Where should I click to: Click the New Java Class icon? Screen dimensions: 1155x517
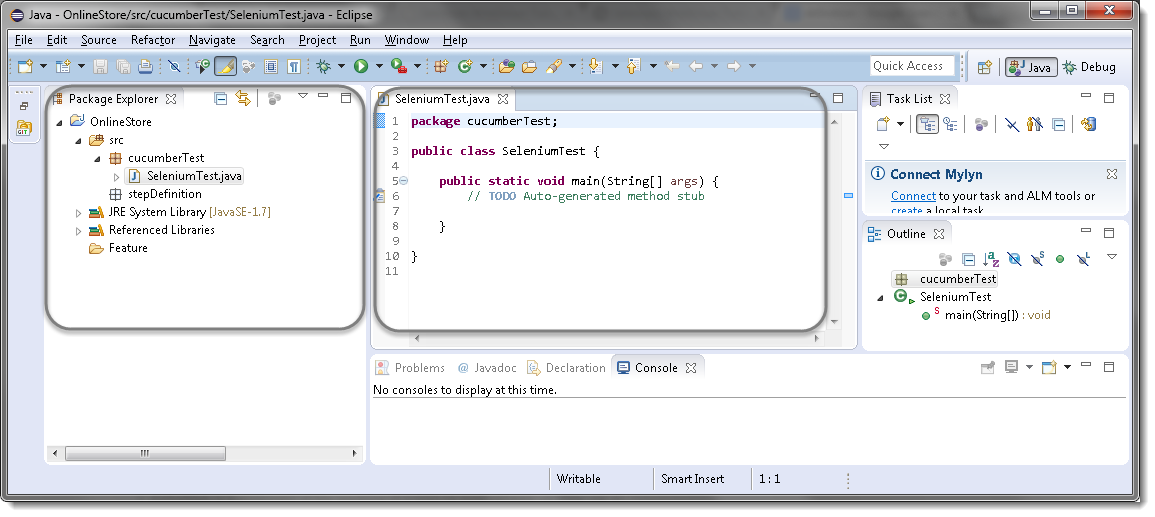[x=465, y=66]
